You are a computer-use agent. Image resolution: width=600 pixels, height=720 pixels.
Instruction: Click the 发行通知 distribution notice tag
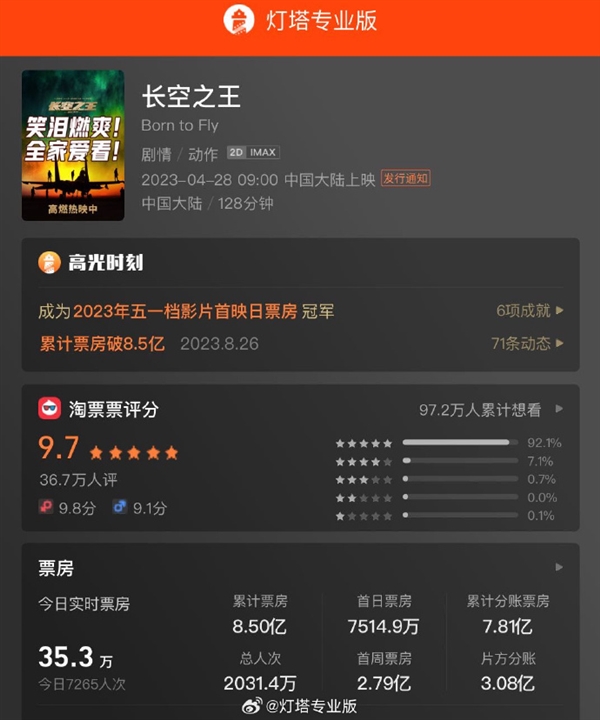[406, 178]
